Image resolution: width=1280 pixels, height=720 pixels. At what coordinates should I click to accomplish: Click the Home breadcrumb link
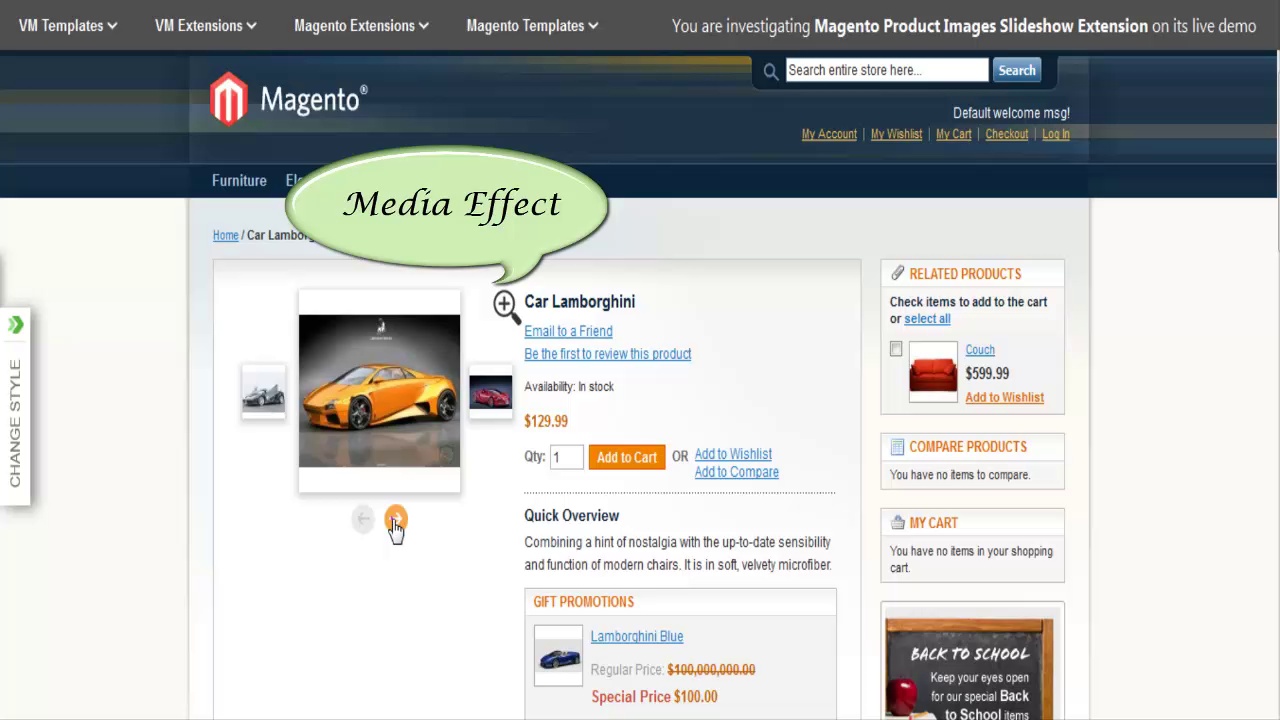click(x=225, y=235)
